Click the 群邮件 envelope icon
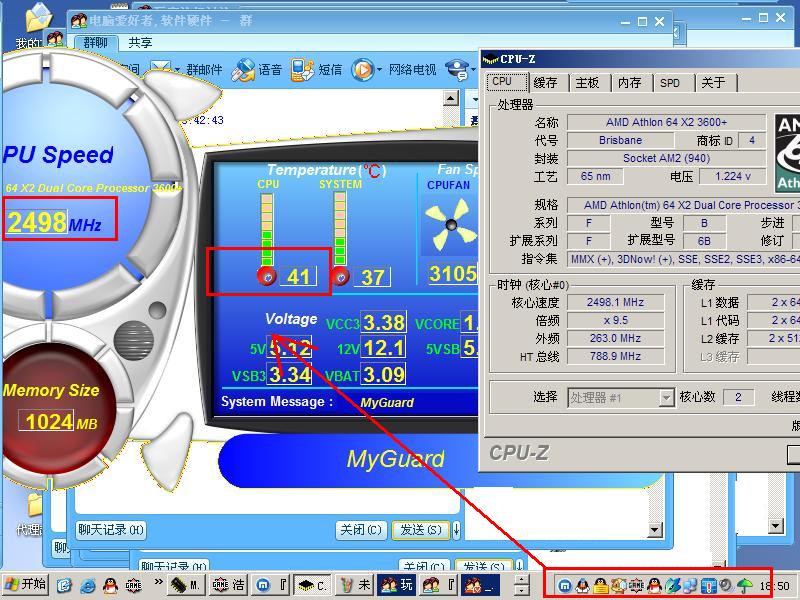This screenshot has height=600, width=800. (x=161, y=69)
